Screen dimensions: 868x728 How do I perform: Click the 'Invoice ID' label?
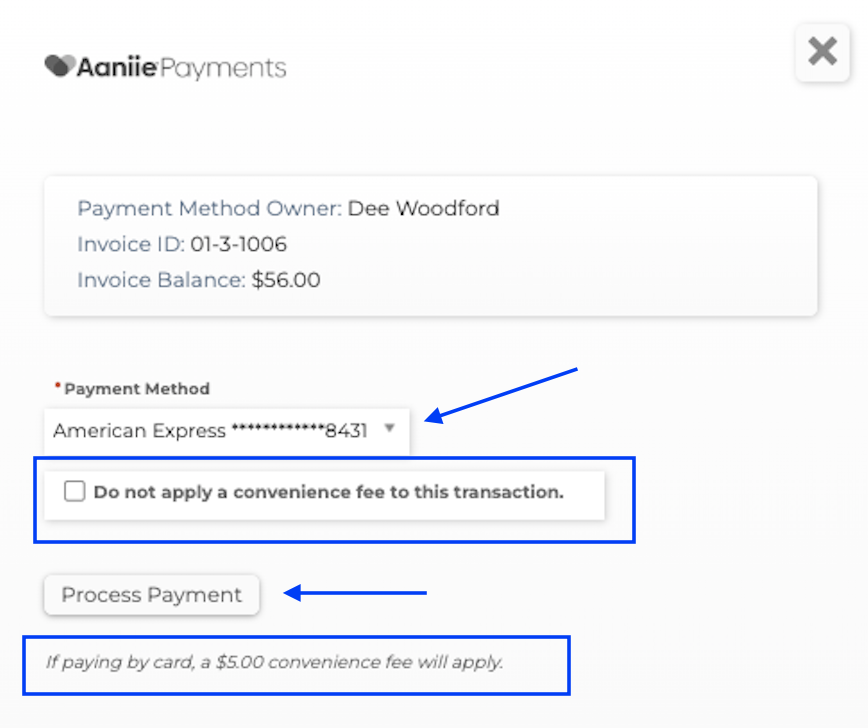tap(131, 245)
